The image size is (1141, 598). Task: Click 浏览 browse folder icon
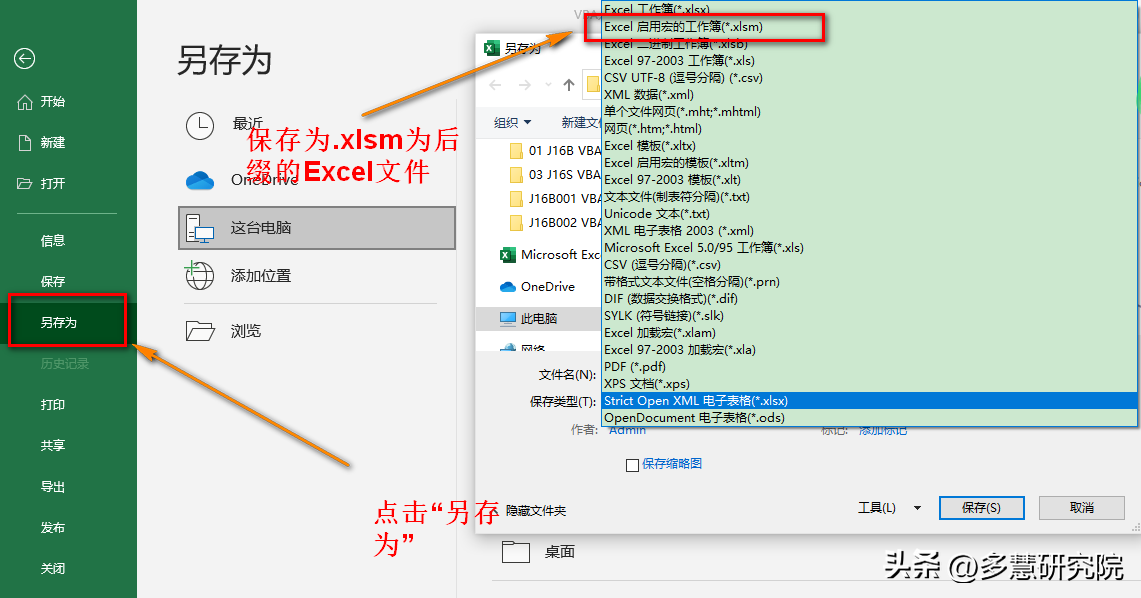tap(200, 331)
